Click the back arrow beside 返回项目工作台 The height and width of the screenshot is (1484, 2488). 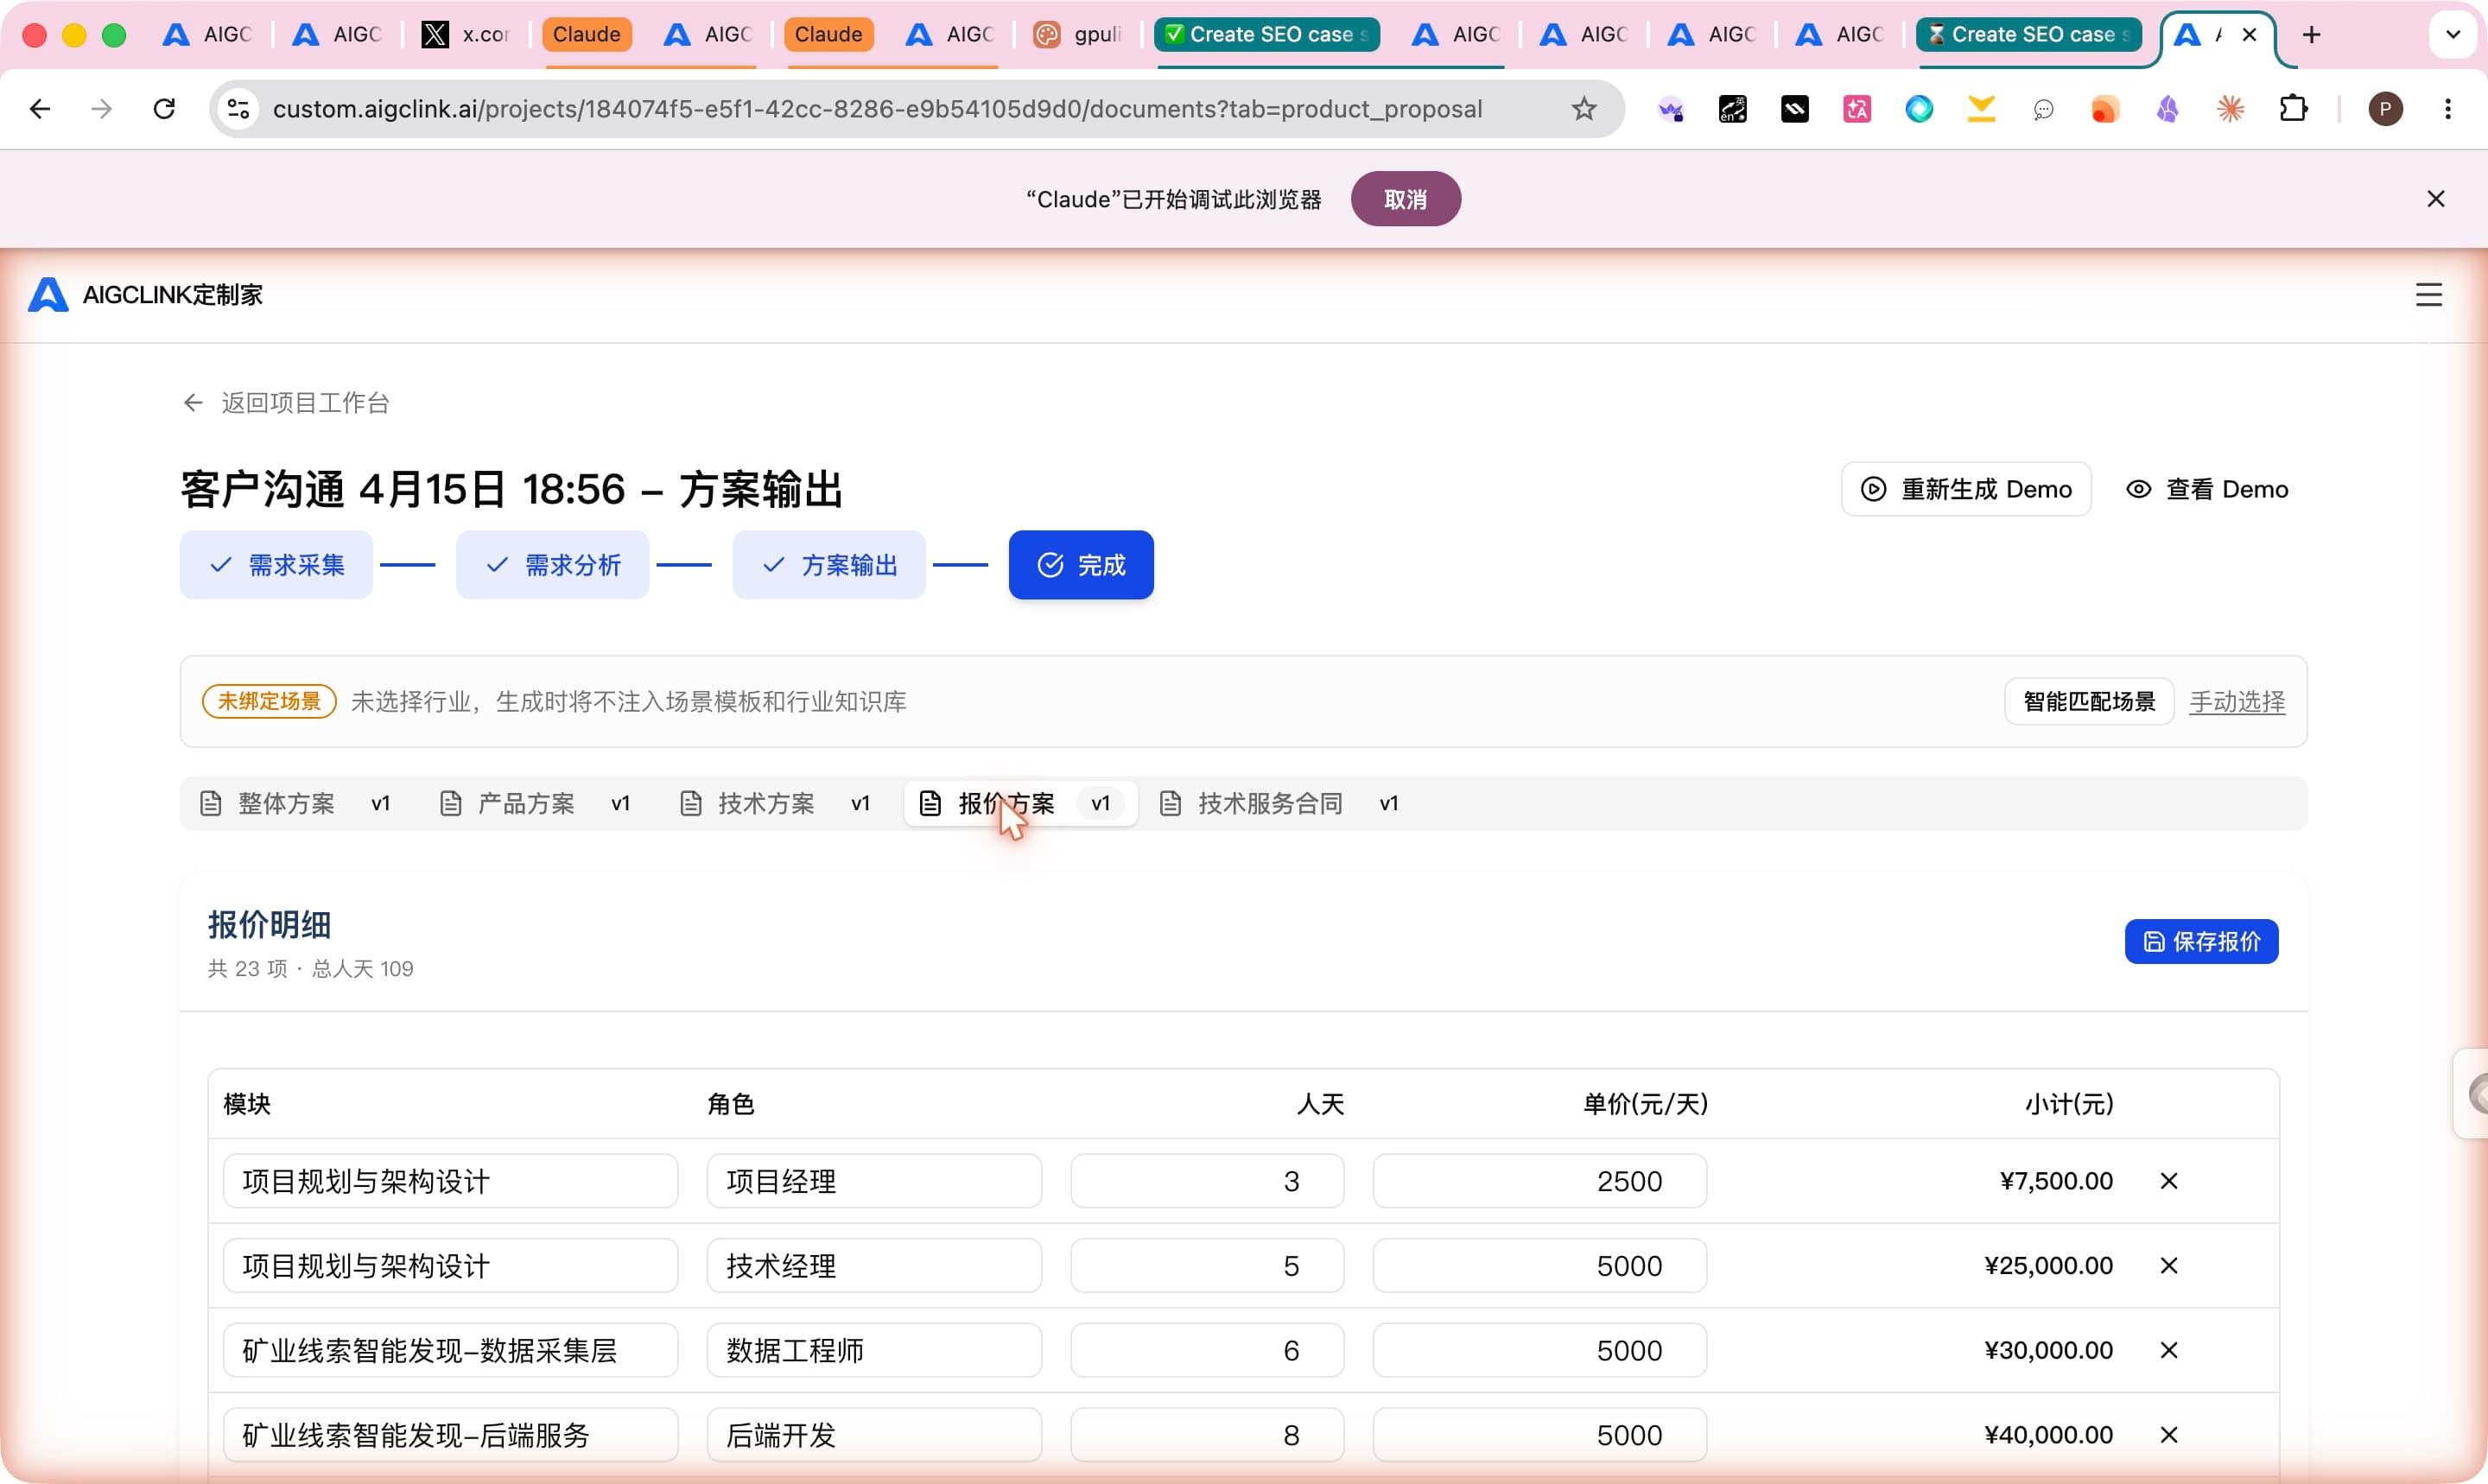[x=193, y=403]
